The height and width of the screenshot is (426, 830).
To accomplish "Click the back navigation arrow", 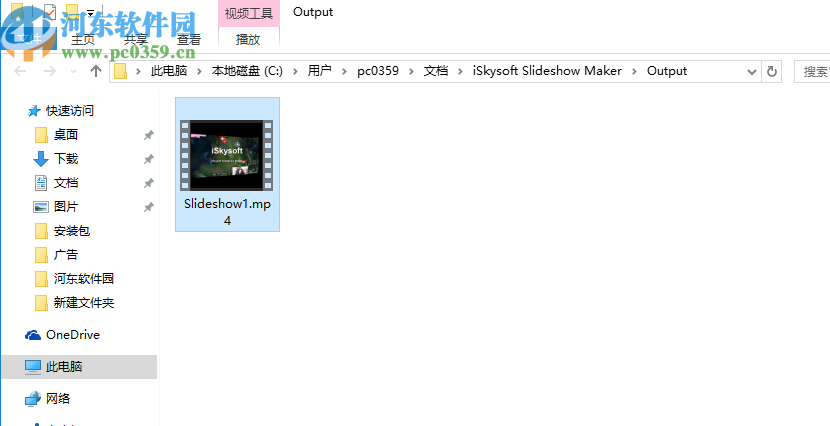I will [20, 71].
